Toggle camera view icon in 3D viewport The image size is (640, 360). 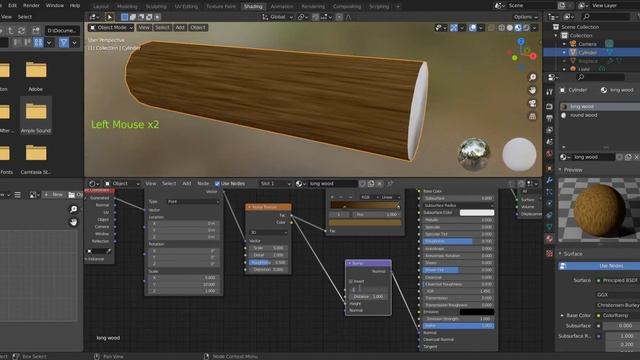(x=532, y=103)
